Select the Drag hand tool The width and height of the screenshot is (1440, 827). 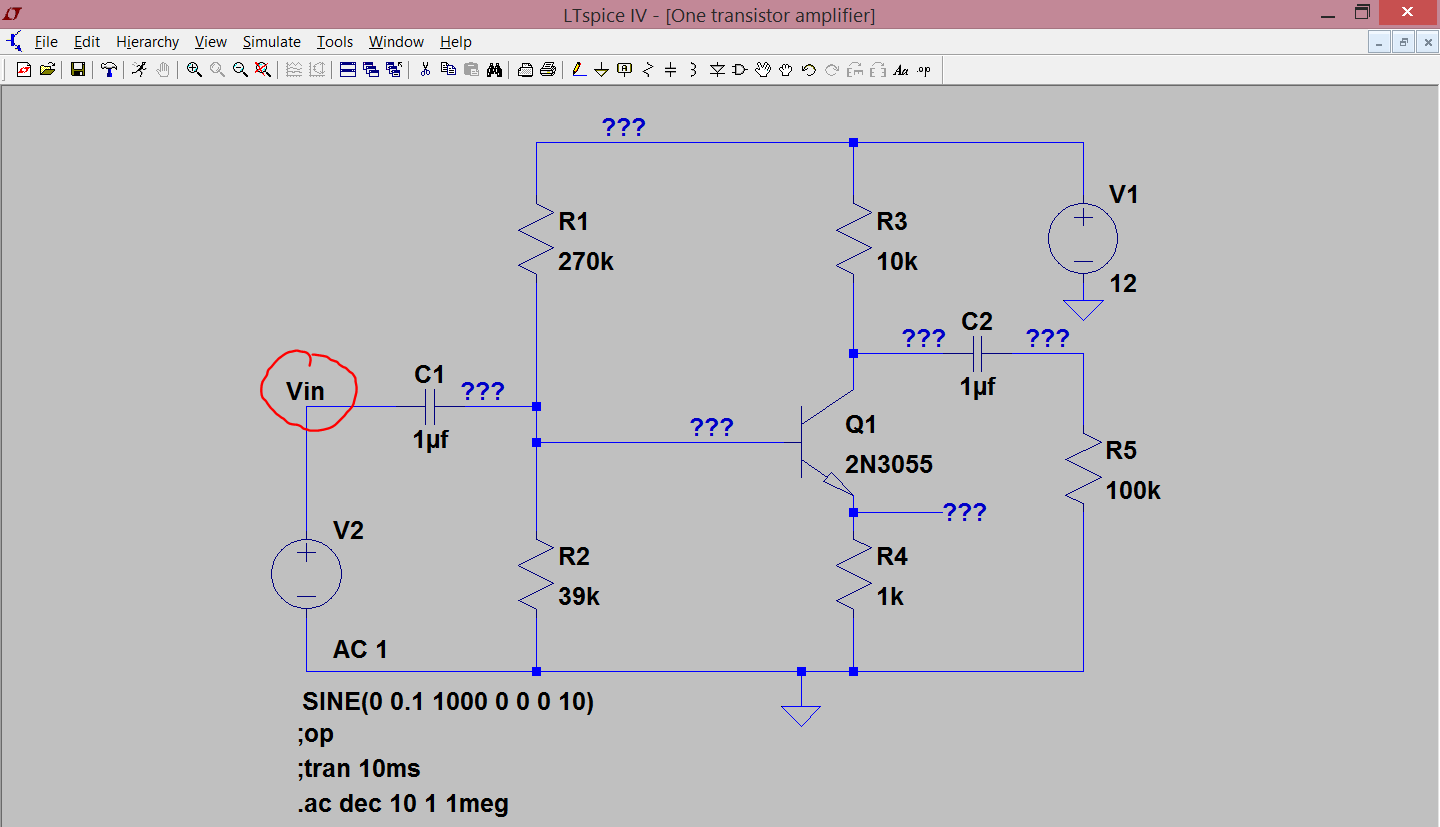(786, 70)
